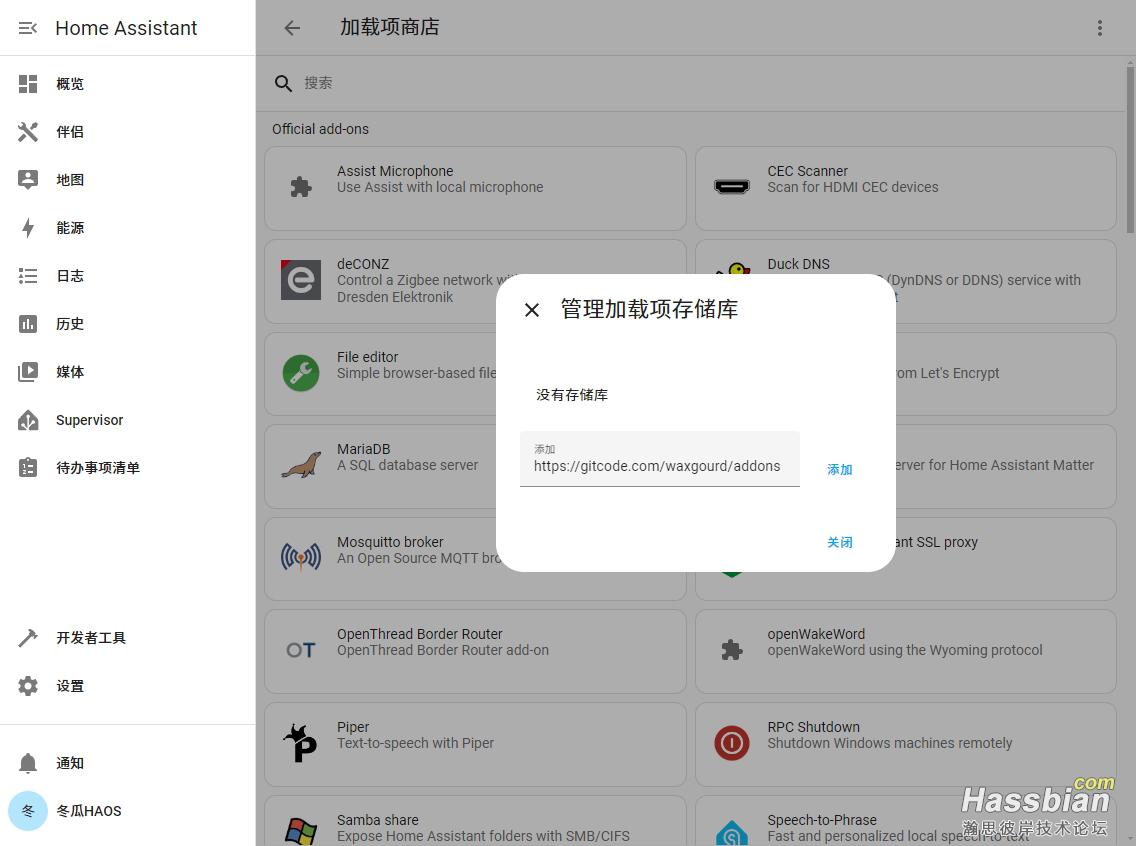Click the Speech-to-Phrase house icon
1136x846 pixels.
pos(732,833)
